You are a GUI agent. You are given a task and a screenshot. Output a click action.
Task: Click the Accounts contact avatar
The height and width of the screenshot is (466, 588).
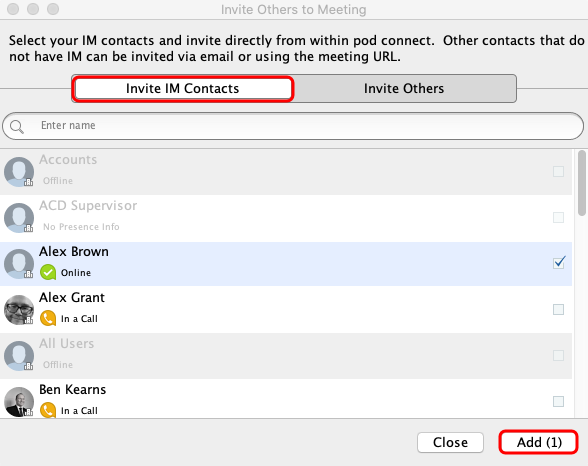[19, 172]
